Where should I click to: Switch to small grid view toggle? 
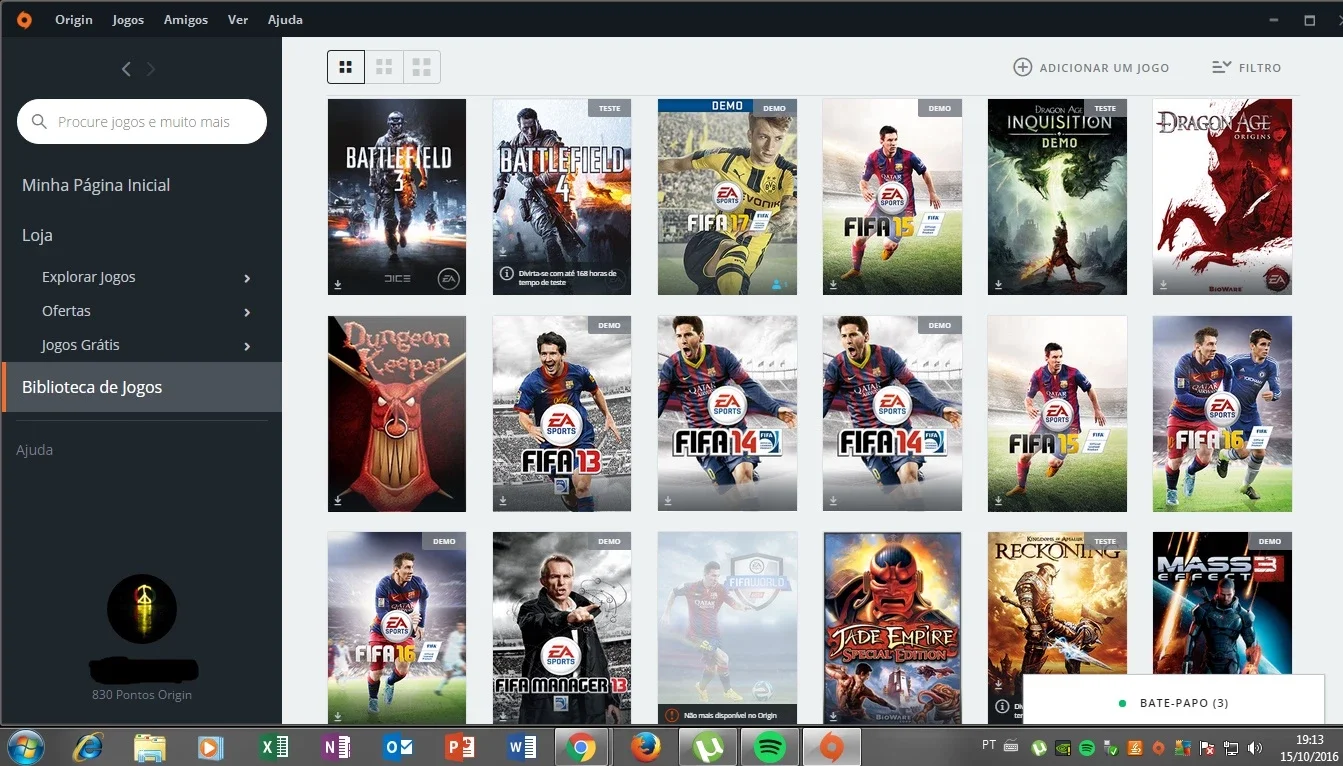click(x=422, y=67)
